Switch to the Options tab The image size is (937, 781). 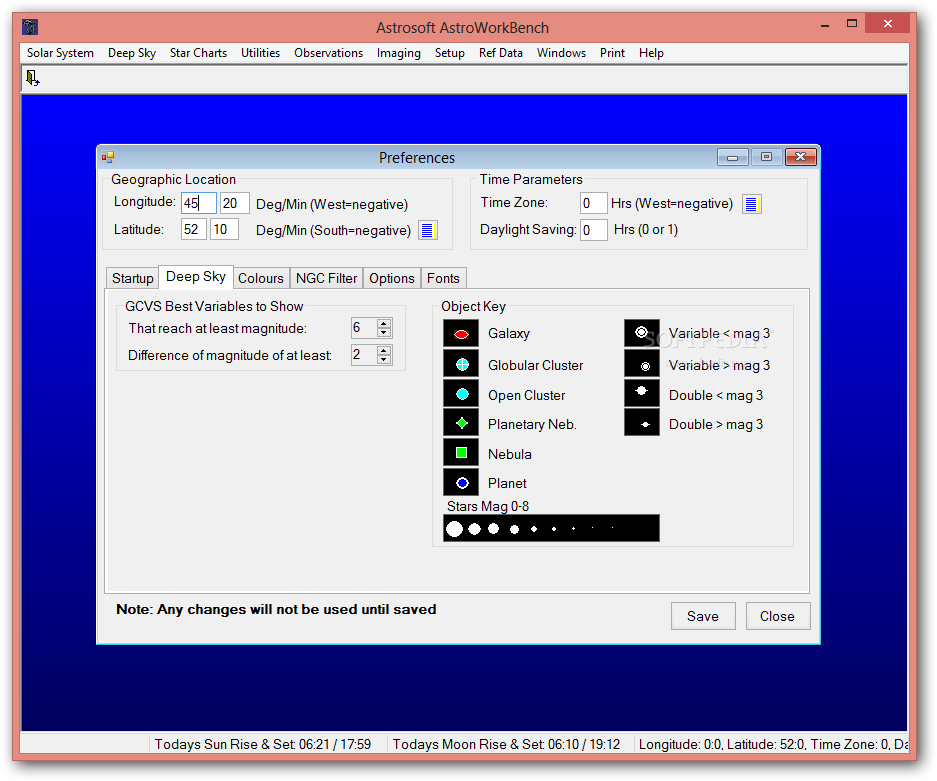tap(391, 278)
